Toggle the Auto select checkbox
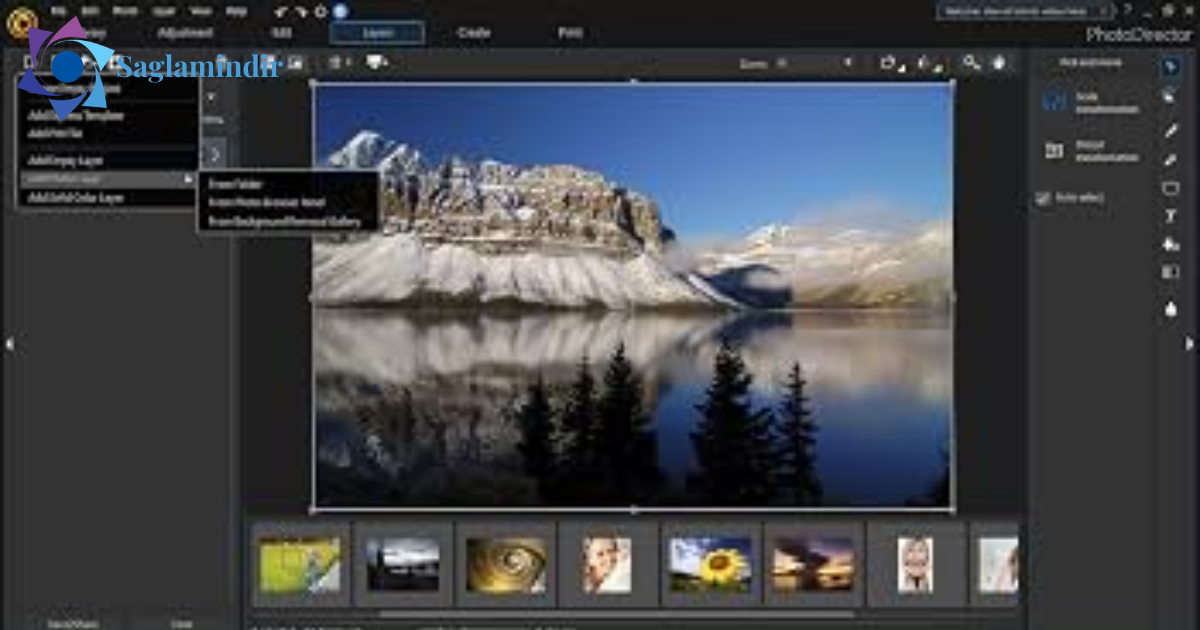1200x630 pixels. point(1045,198)
